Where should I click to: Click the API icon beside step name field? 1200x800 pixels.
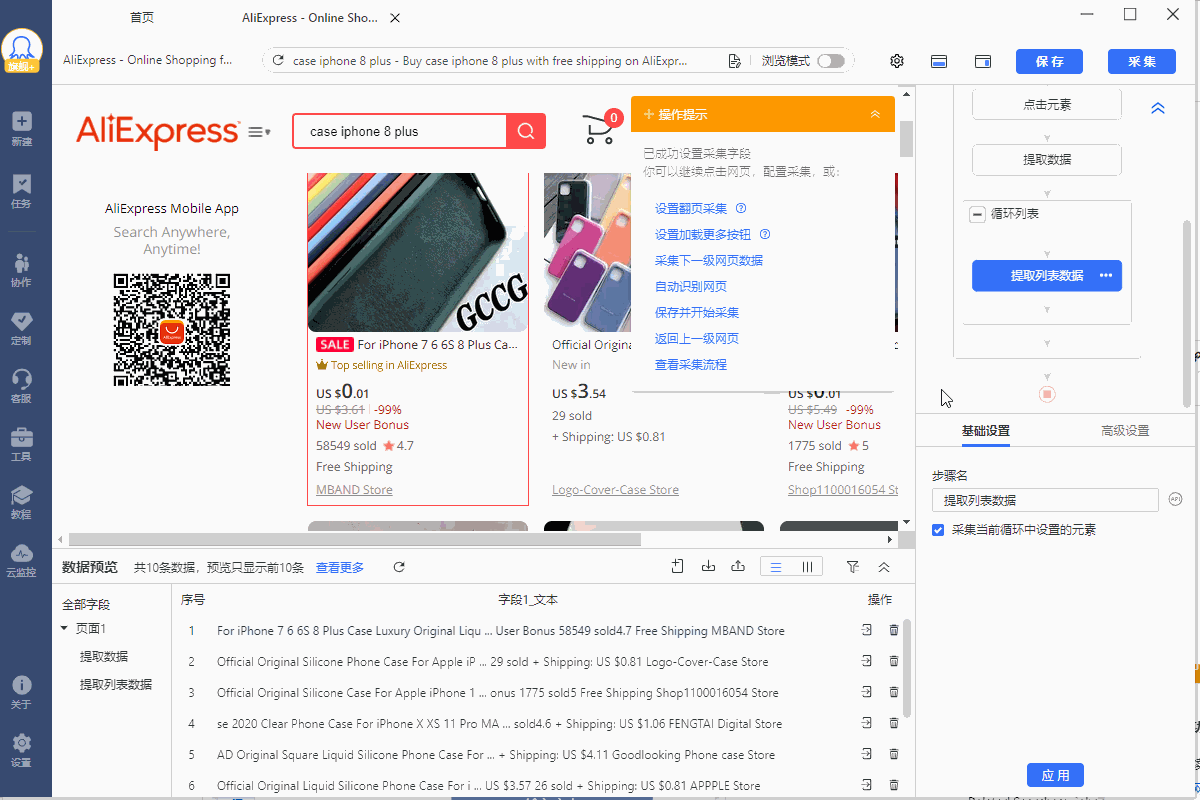click(x=1175, y=499)
